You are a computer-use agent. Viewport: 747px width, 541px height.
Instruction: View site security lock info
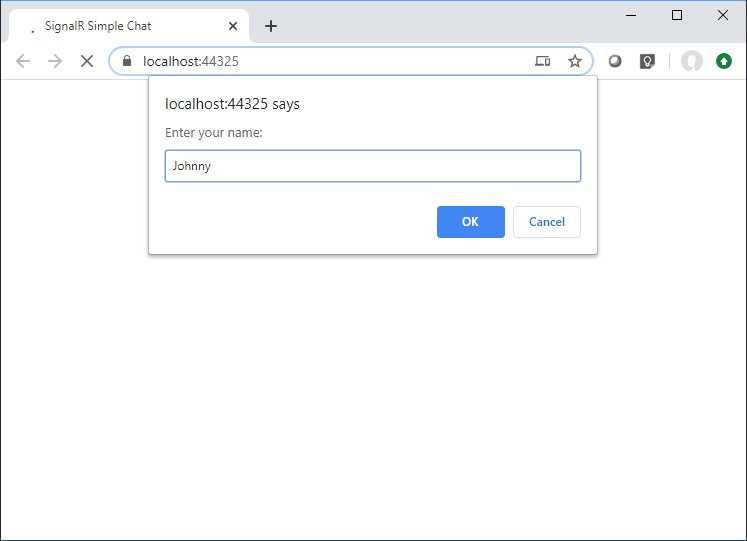click(x=127, y=60)
